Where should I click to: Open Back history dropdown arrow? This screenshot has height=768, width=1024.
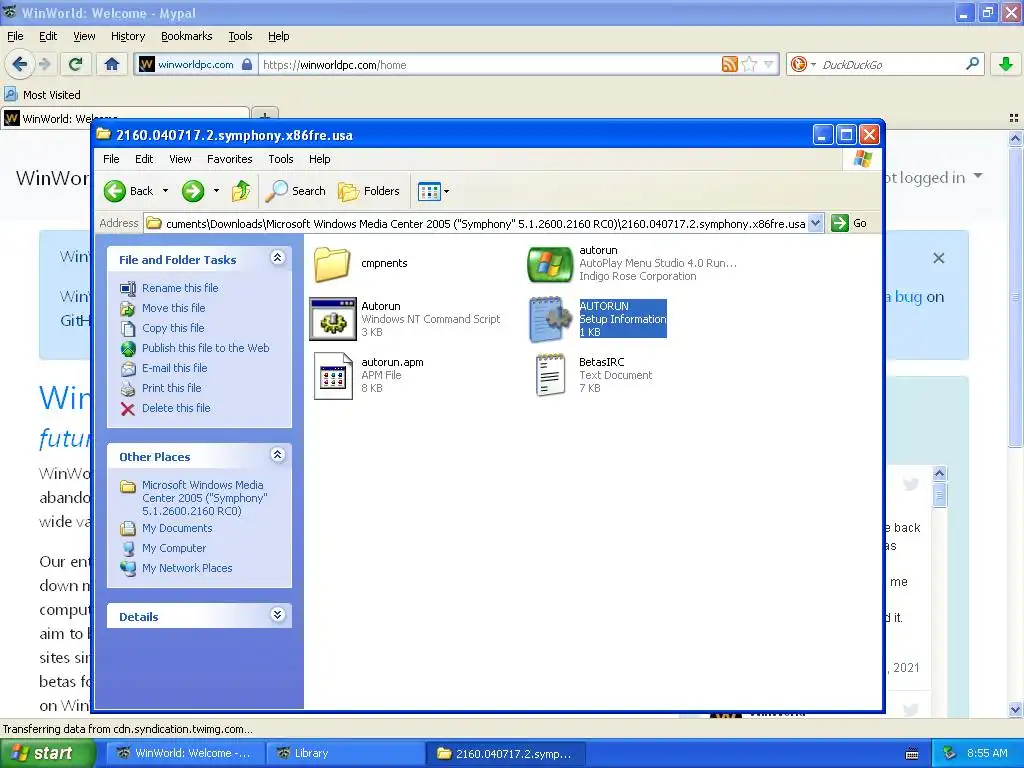(x=166, y=191)
